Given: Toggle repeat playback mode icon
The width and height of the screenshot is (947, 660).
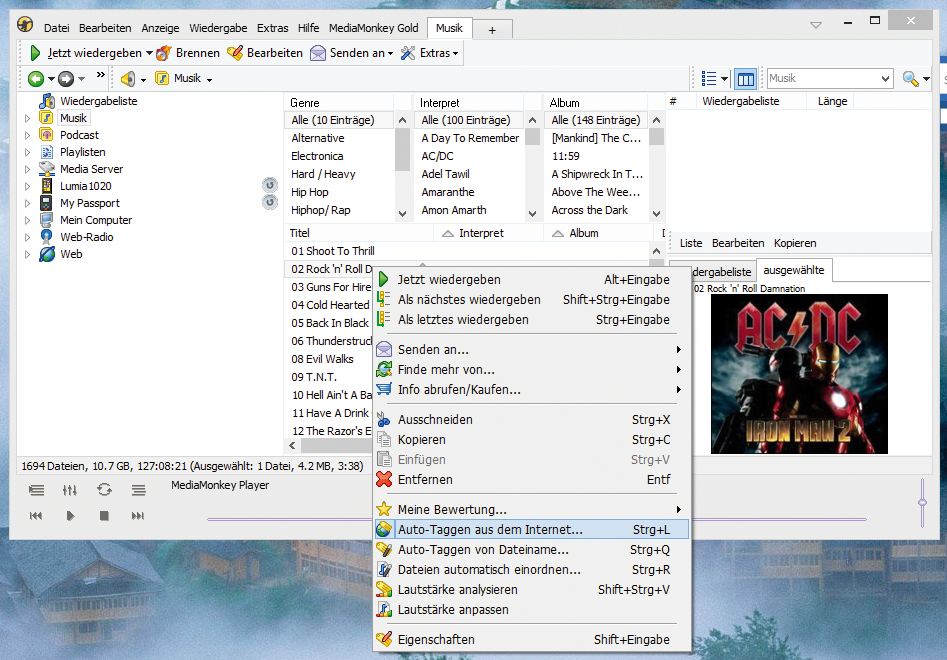Looking at the screenshot, I should (104, 490).
